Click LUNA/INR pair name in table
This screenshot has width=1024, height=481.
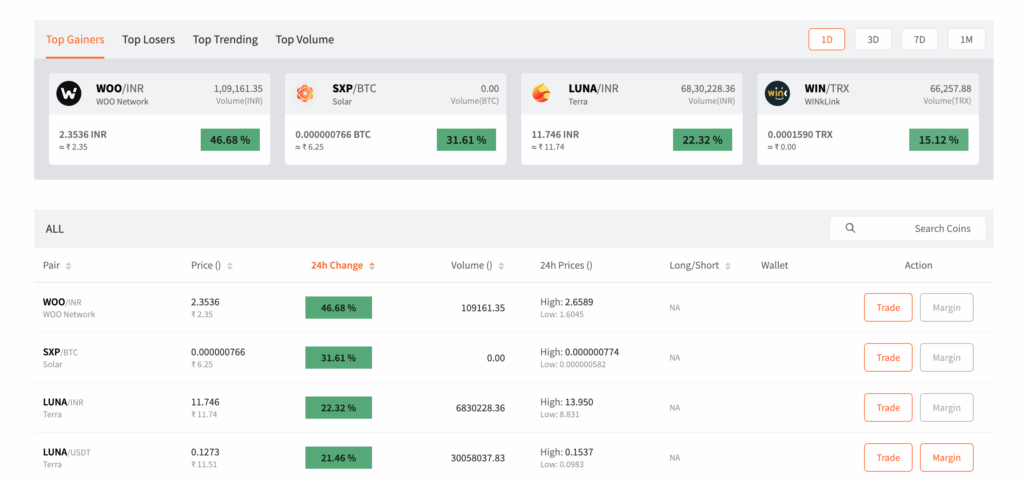[x=63, y=402]
